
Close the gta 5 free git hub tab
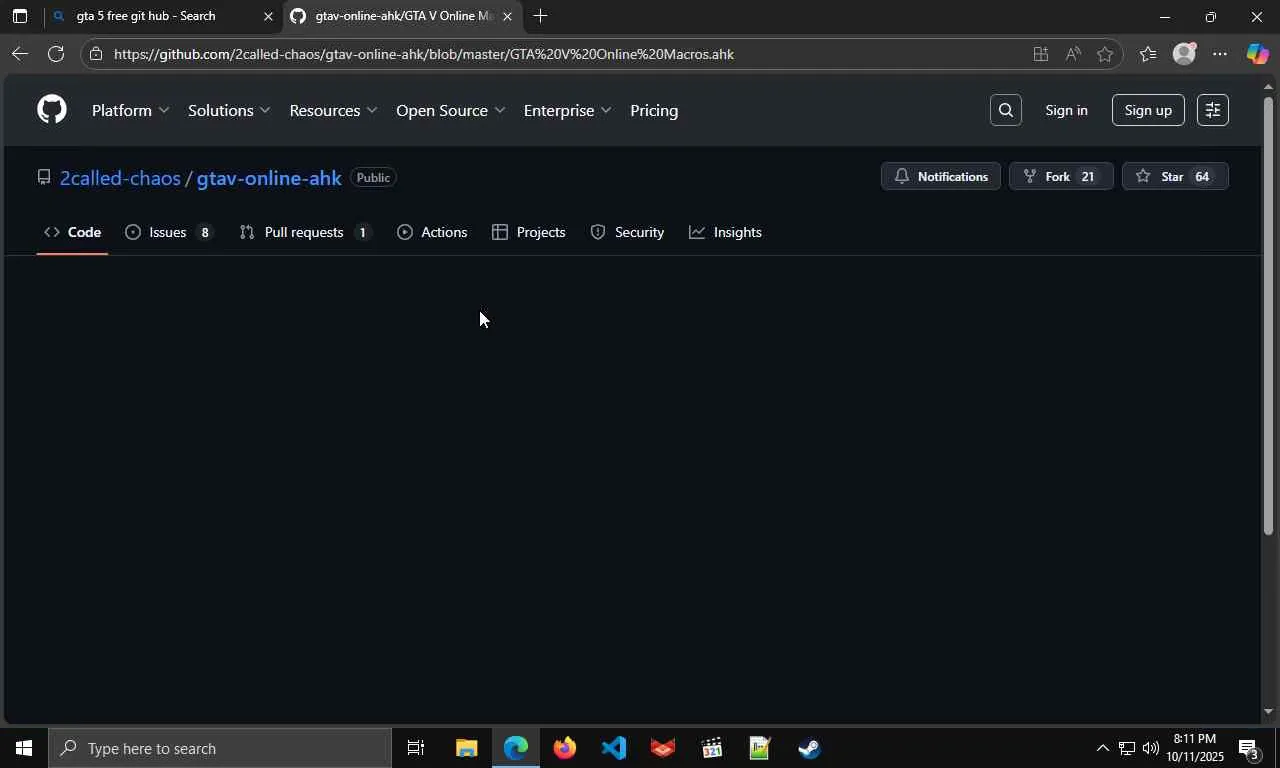pos(267,16)
